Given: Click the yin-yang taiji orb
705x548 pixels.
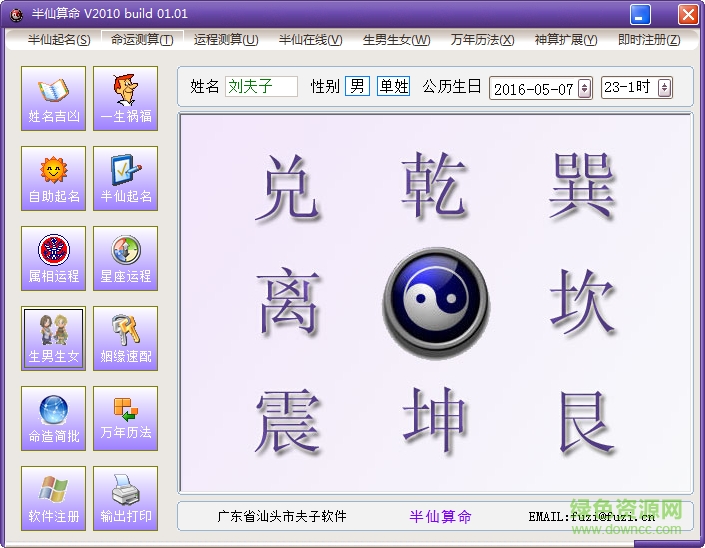Looking at the screenshot, I should [436, 303].
